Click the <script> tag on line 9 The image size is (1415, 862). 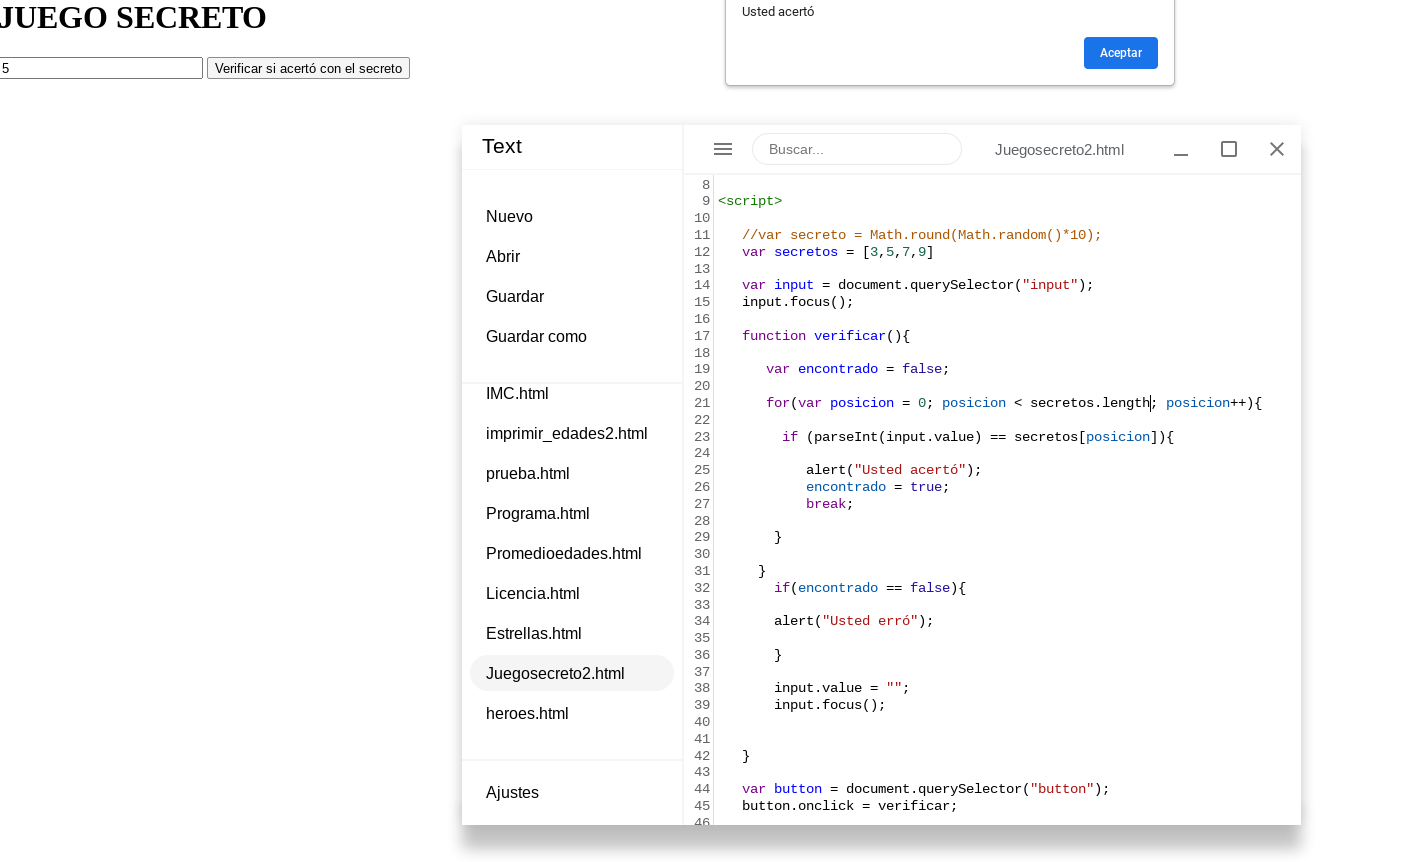click(750, 201)
